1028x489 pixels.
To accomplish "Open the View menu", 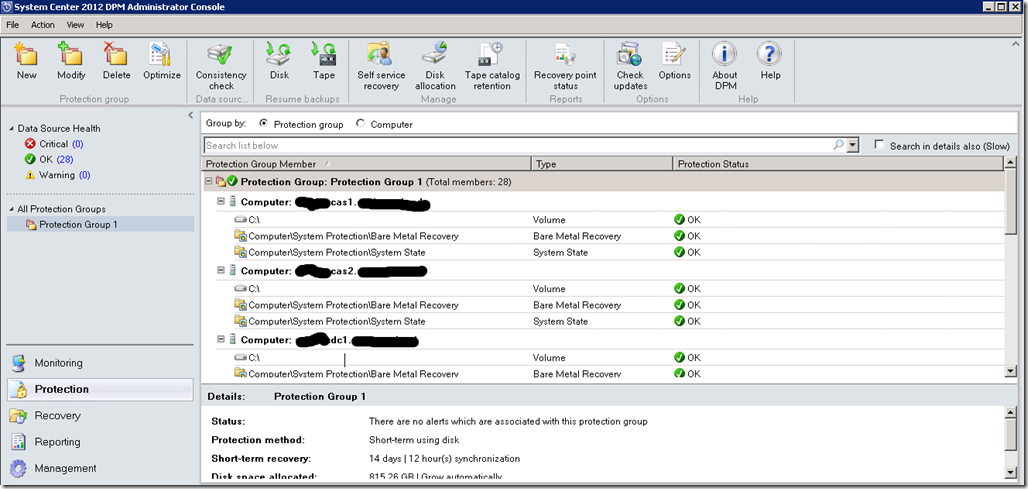I will [75, 25].
